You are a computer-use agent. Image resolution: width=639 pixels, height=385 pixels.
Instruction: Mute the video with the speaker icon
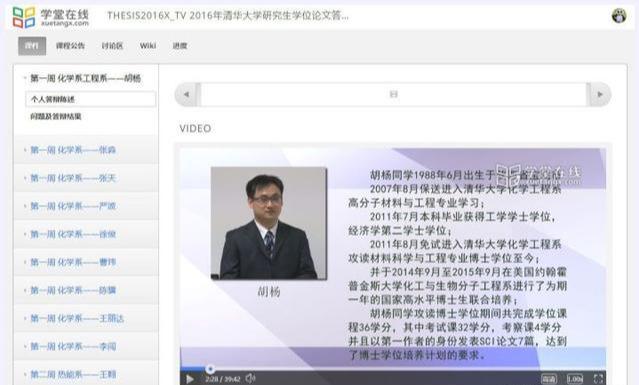click(x=251, y=378)
